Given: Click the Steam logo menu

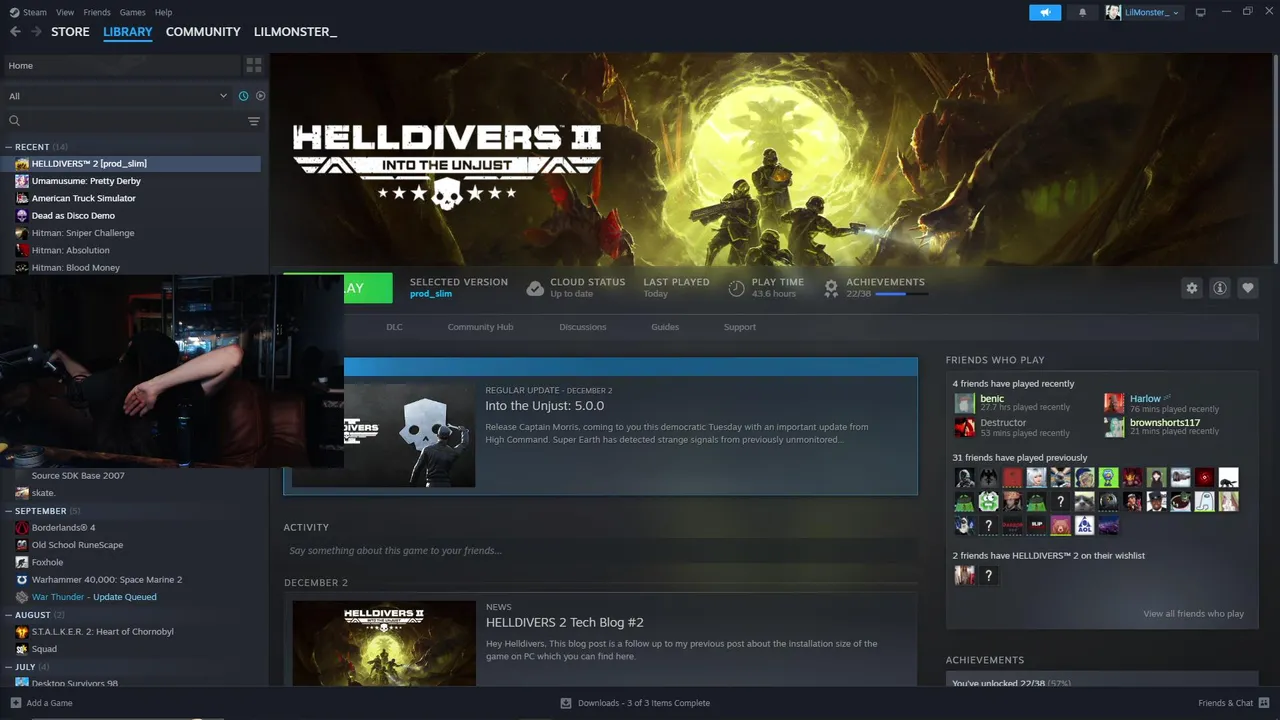Looking at the screenshot, I should (x=28, y=12).
